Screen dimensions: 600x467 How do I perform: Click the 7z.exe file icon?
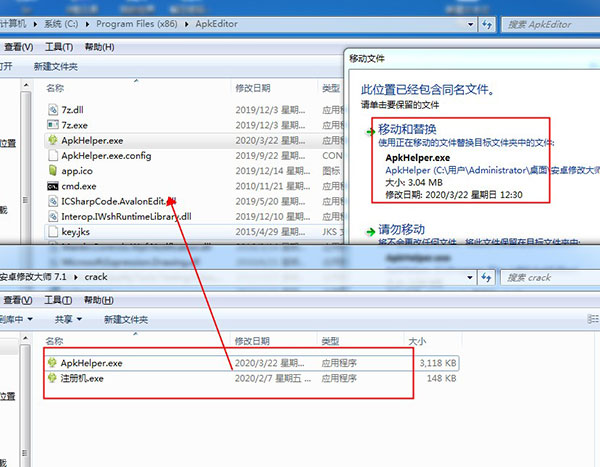coord(52,125)
